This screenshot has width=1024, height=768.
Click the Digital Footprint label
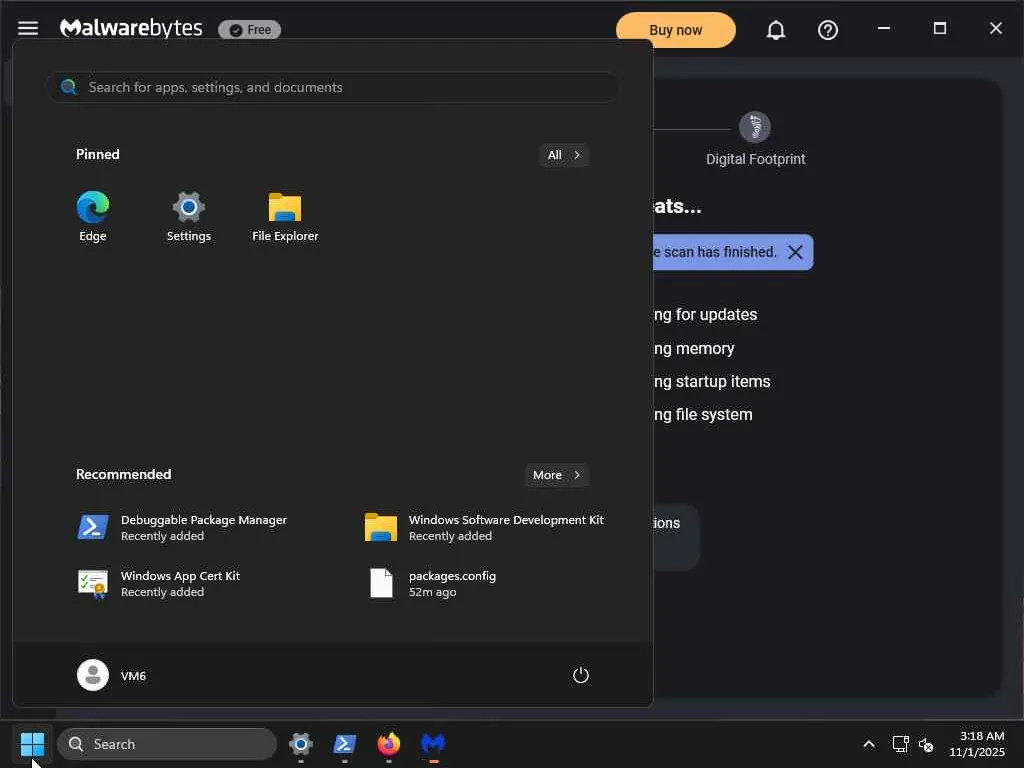point(756,159)
